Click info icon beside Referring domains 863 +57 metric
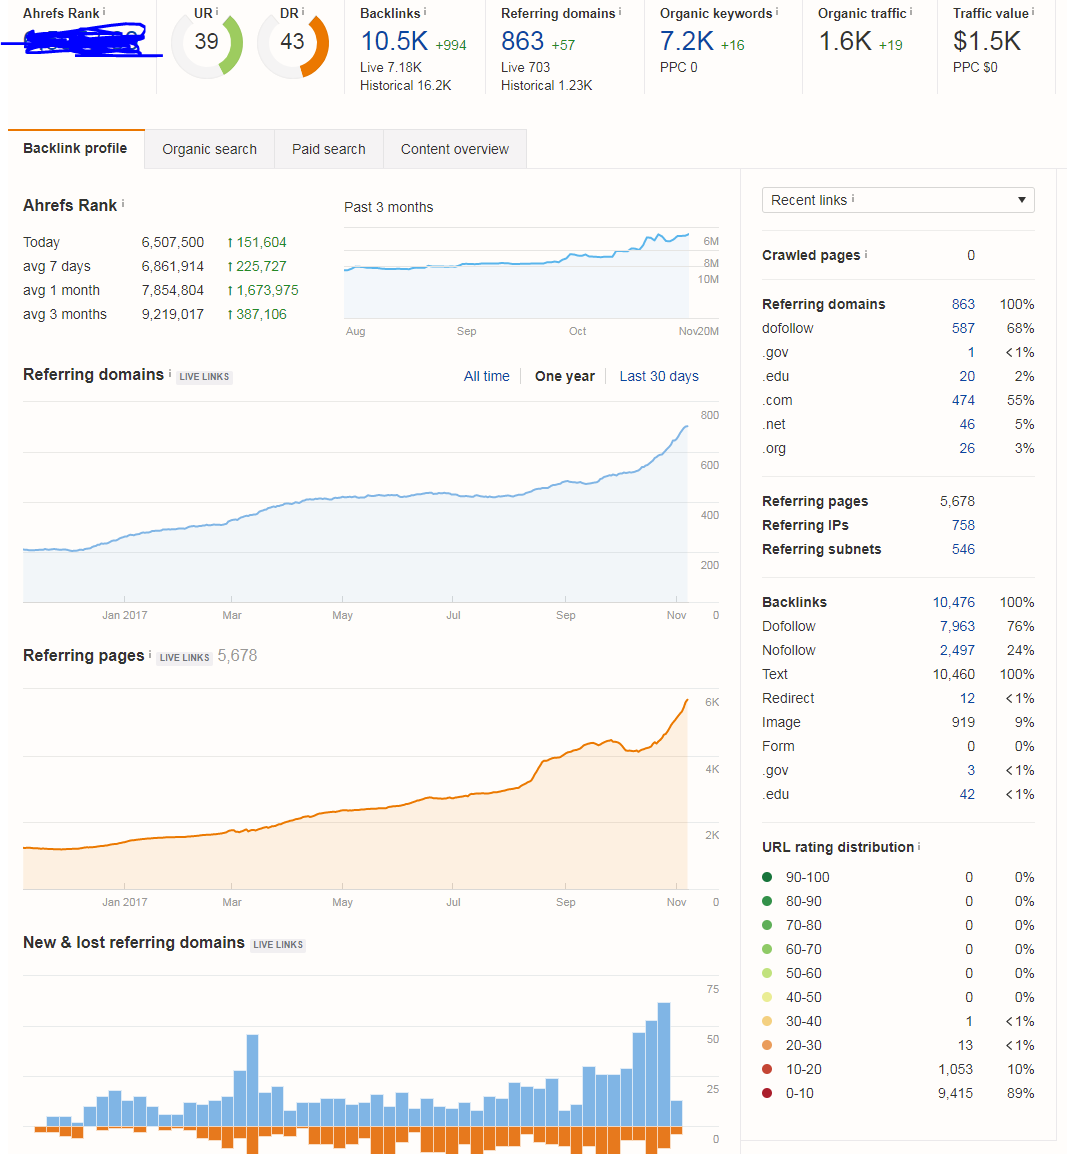This screenshot has width=1067, height=1154. pyautogui.click(x=620, y=11)
